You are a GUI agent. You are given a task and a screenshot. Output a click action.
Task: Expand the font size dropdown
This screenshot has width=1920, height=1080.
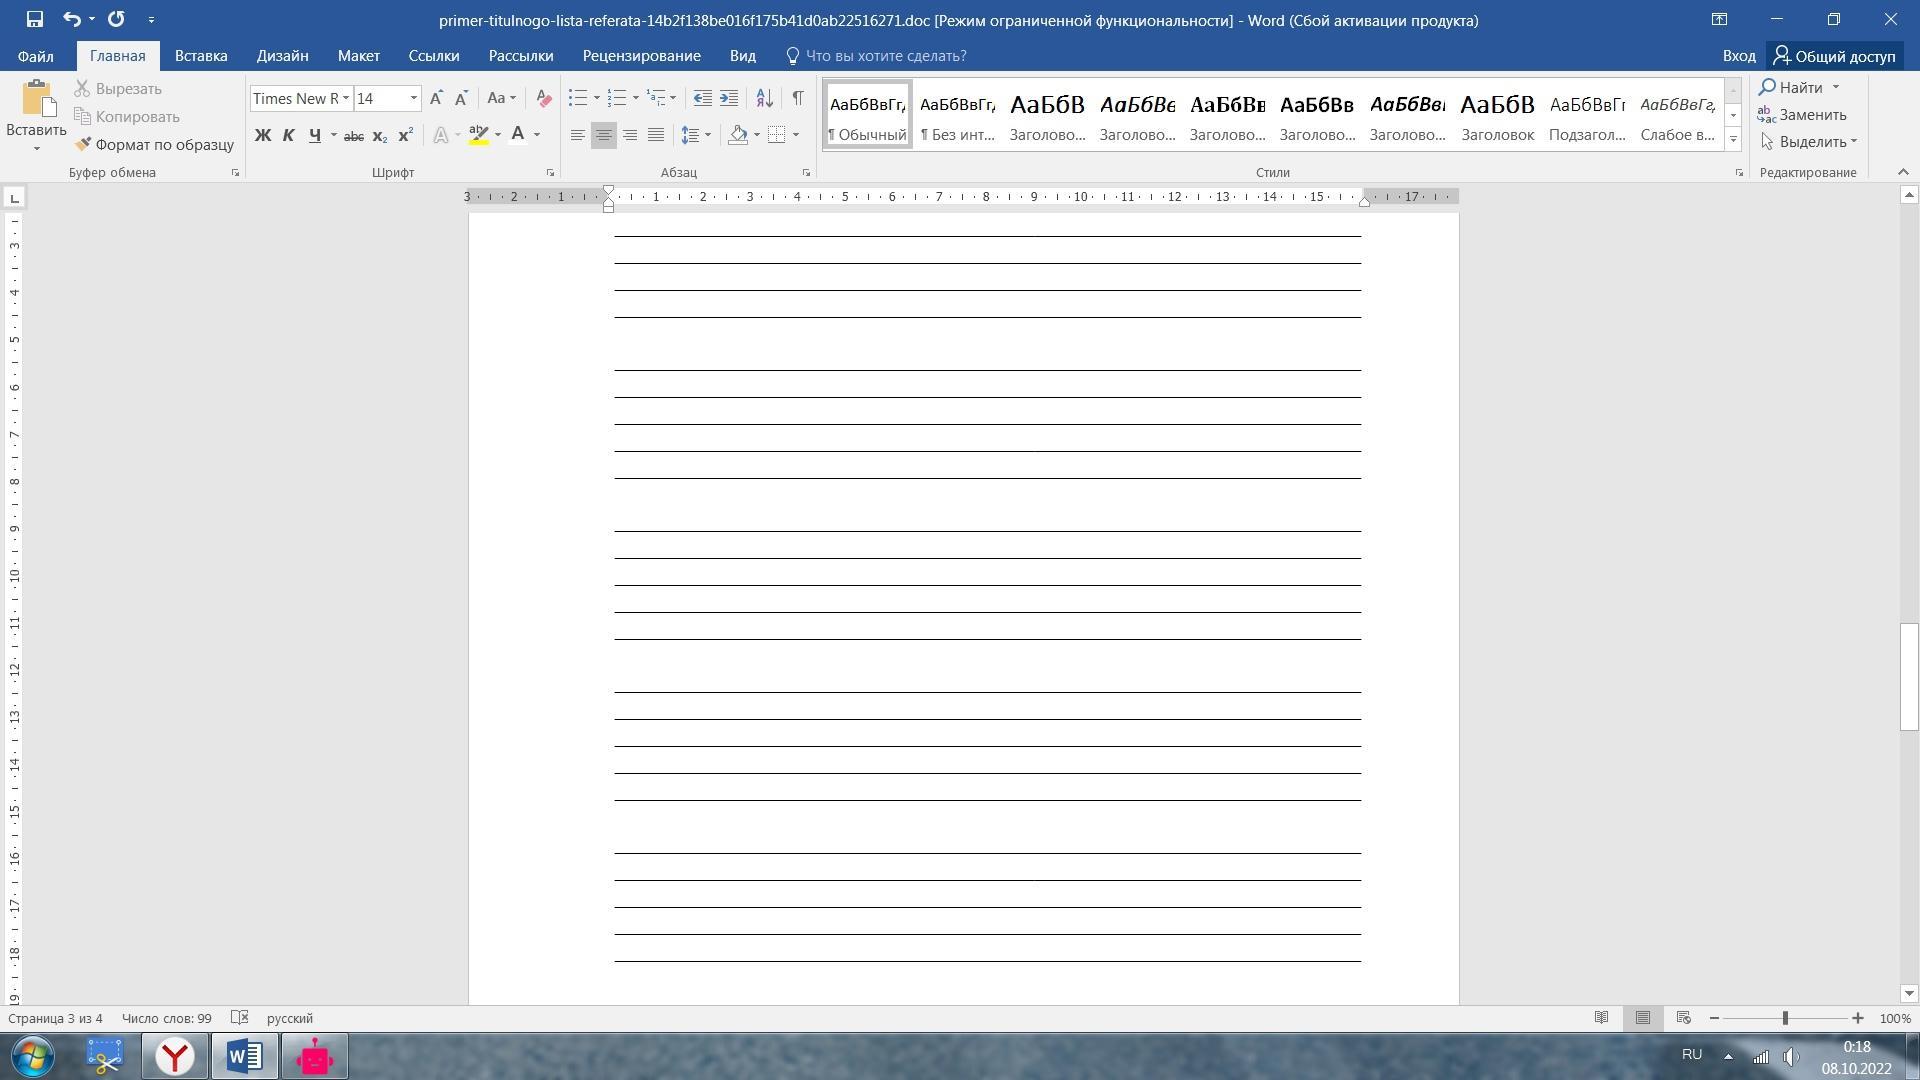[413, 98]
